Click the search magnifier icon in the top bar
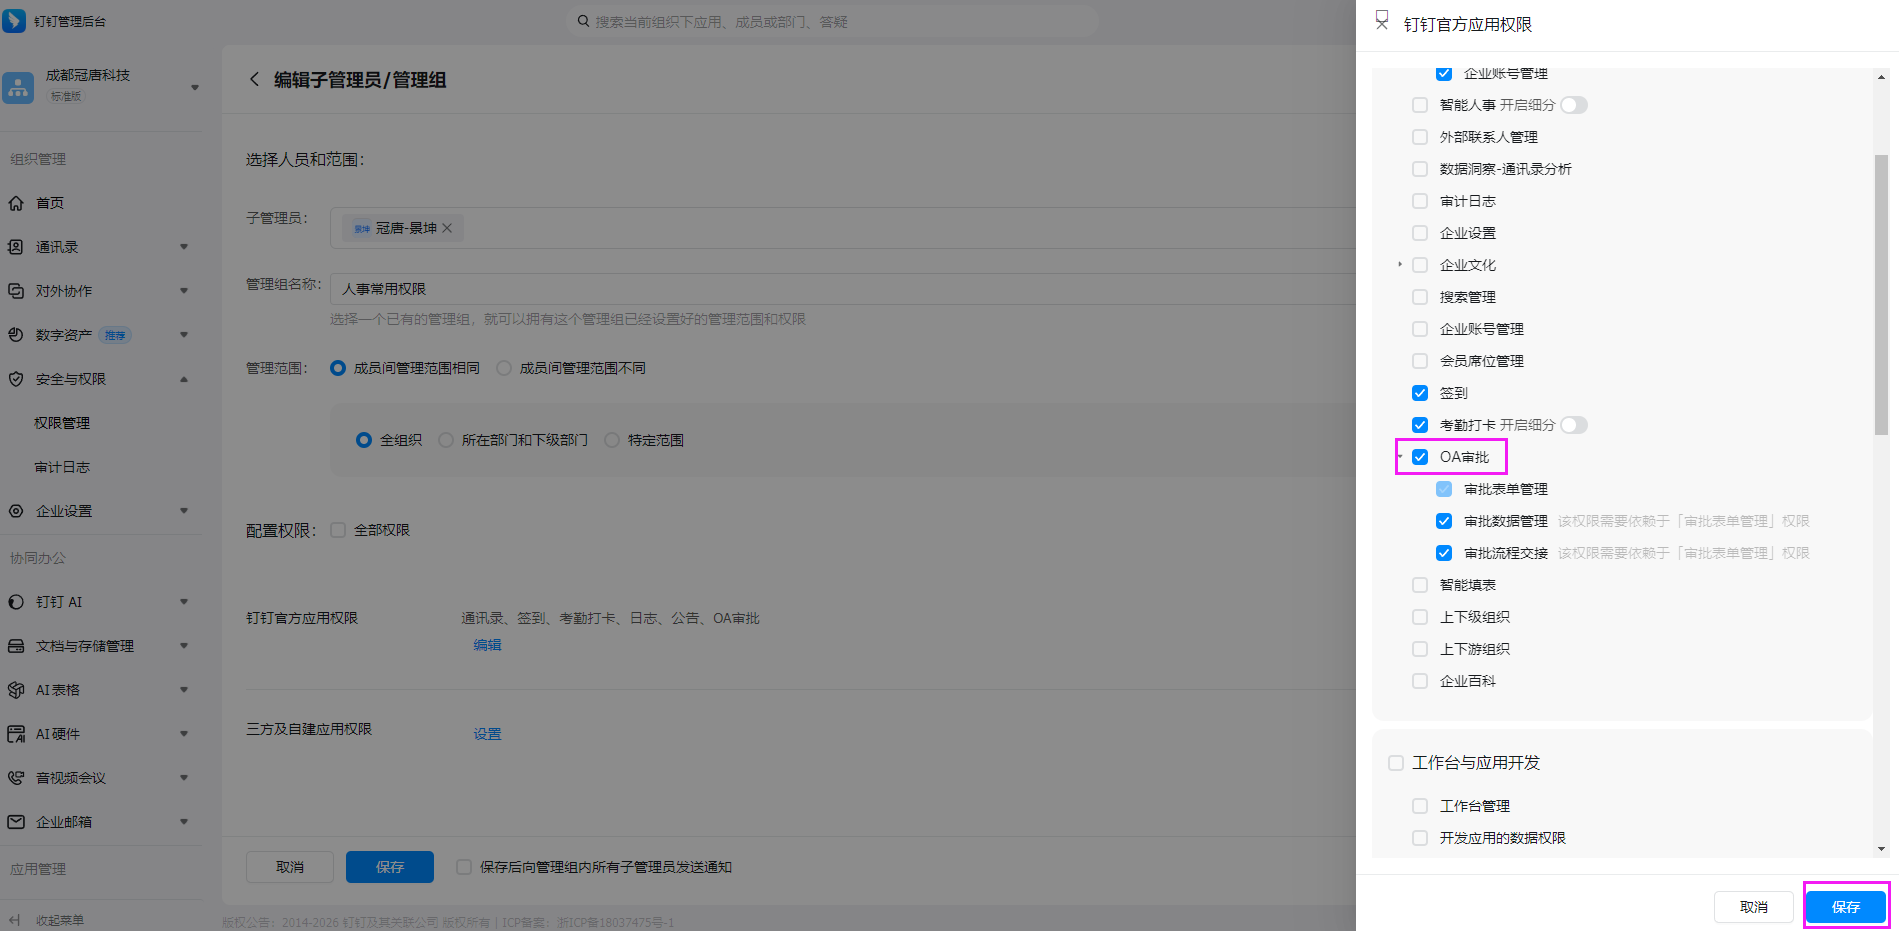The width and height of the screenshot is (1899, 931). point(583,21)
